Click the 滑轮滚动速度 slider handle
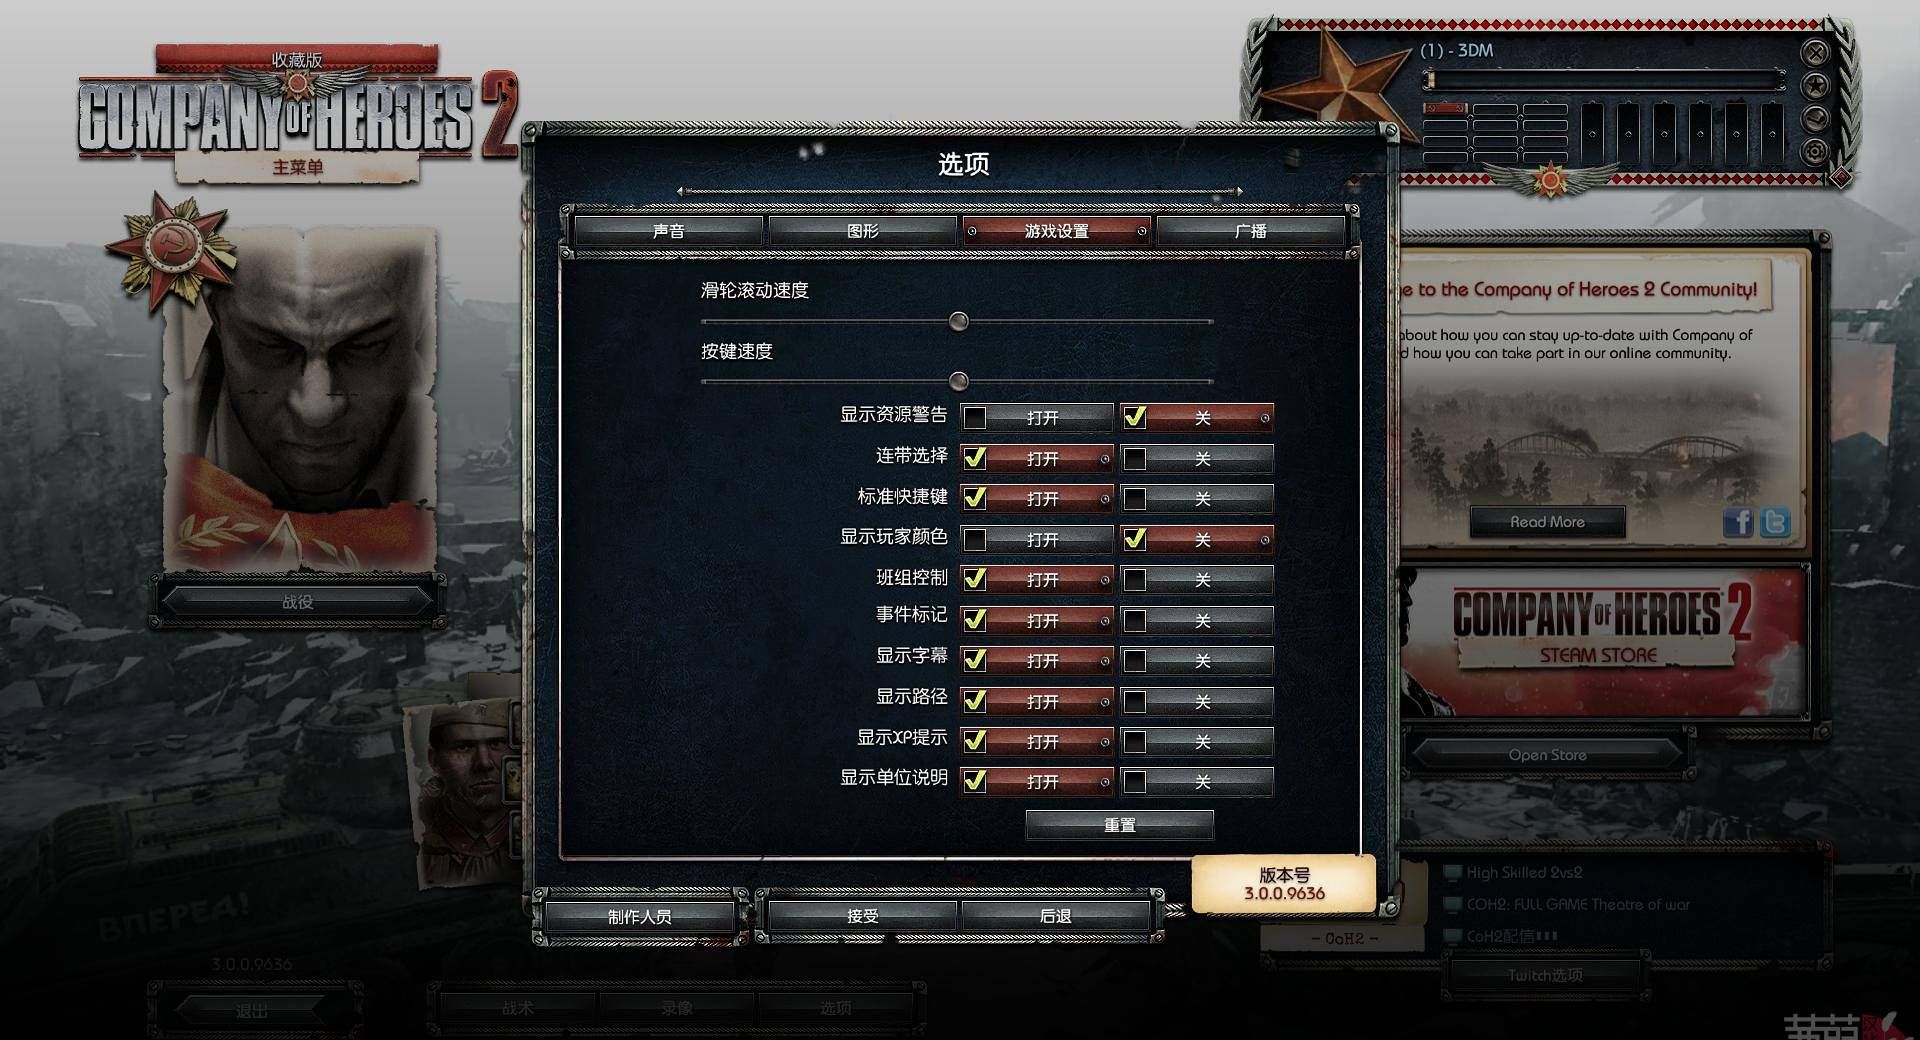Viewport: 1920px width, 1040px height. 958,321
